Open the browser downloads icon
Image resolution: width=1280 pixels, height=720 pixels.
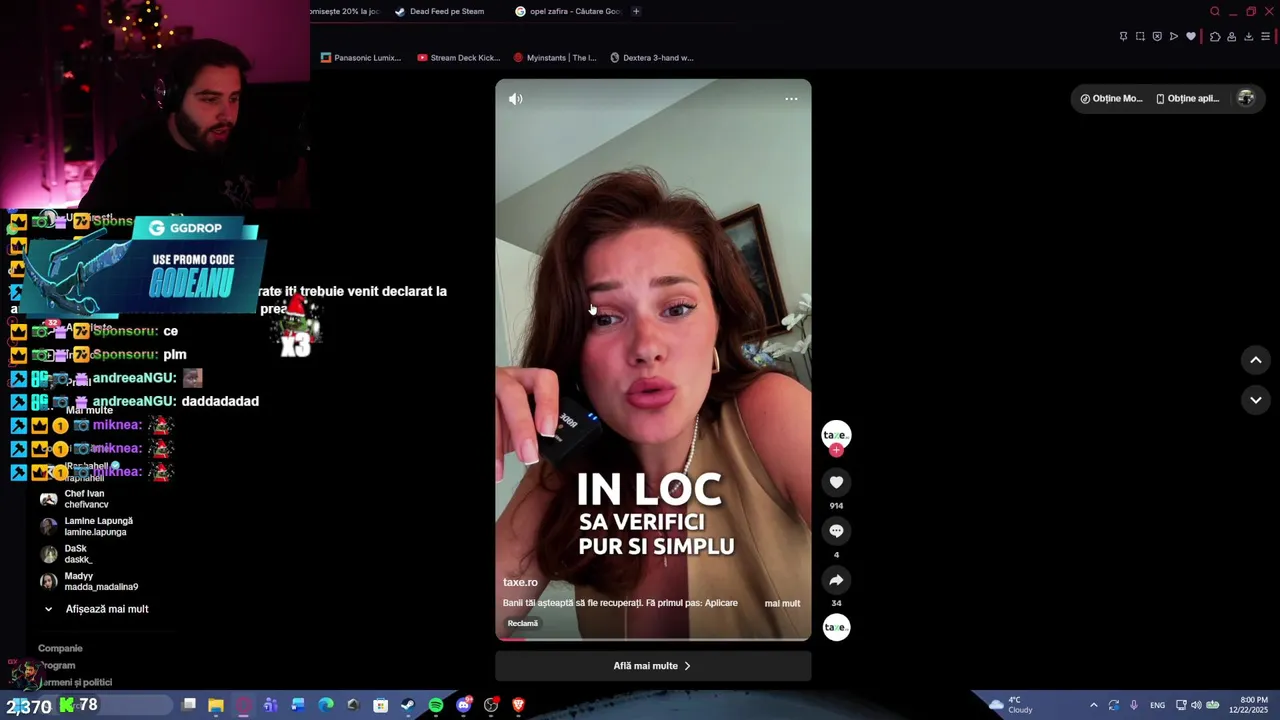coord(1248,37)
